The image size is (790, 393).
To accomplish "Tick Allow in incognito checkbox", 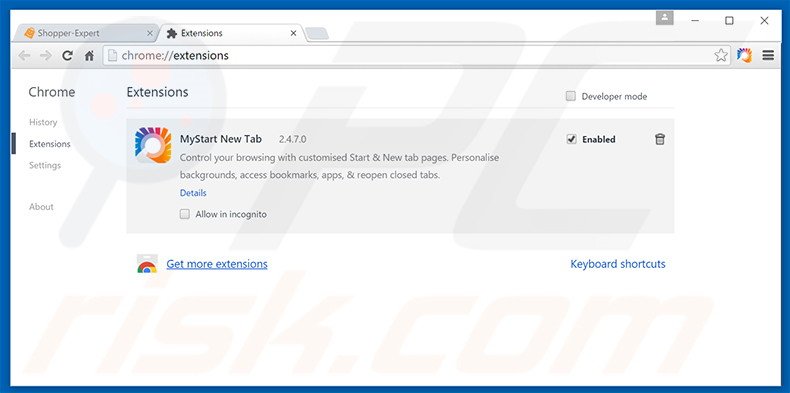I will point(185,214).
